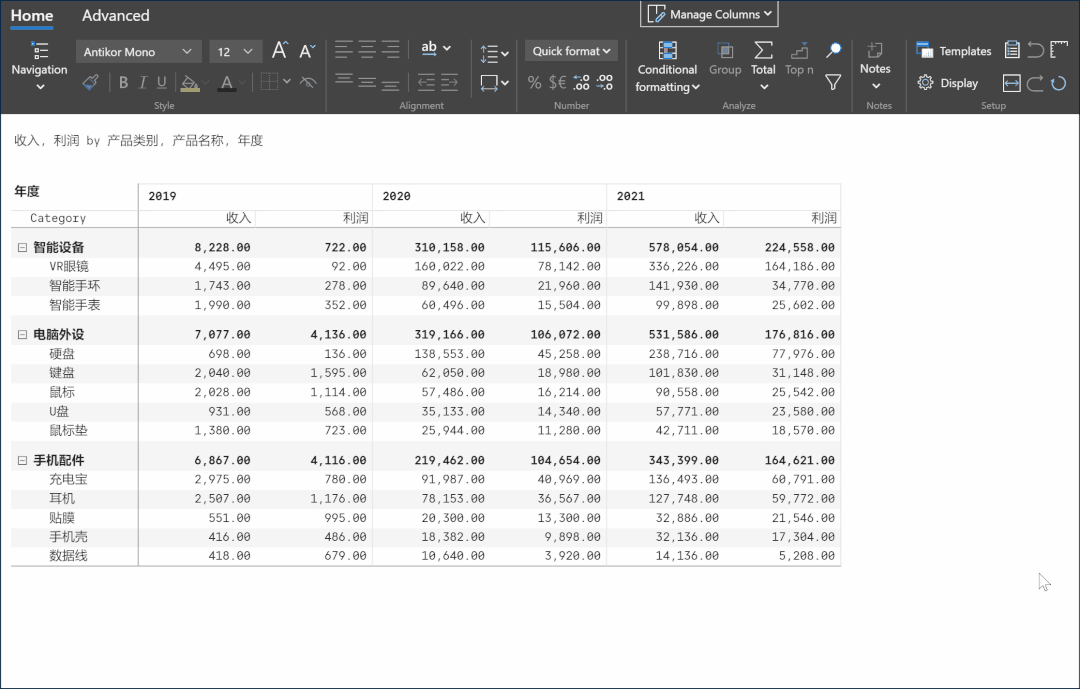
Task: Open the Quick format dropdown
Action: click(571, 51)
